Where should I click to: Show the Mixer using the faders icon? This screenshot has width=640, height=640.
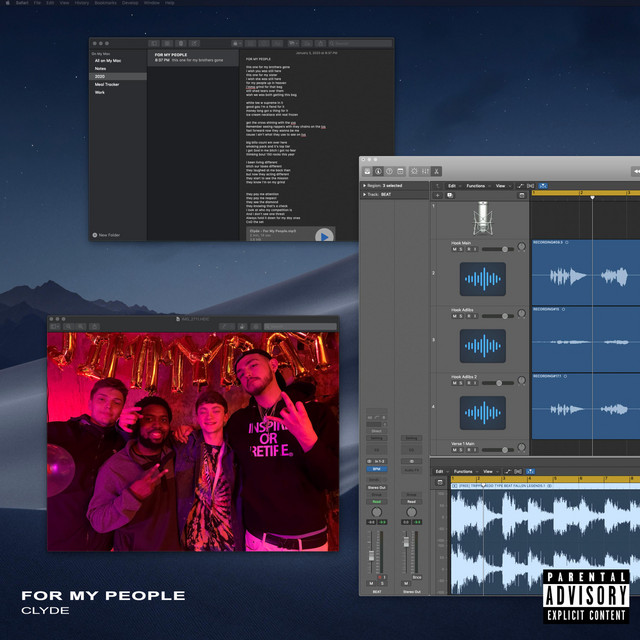coord(426,171)
